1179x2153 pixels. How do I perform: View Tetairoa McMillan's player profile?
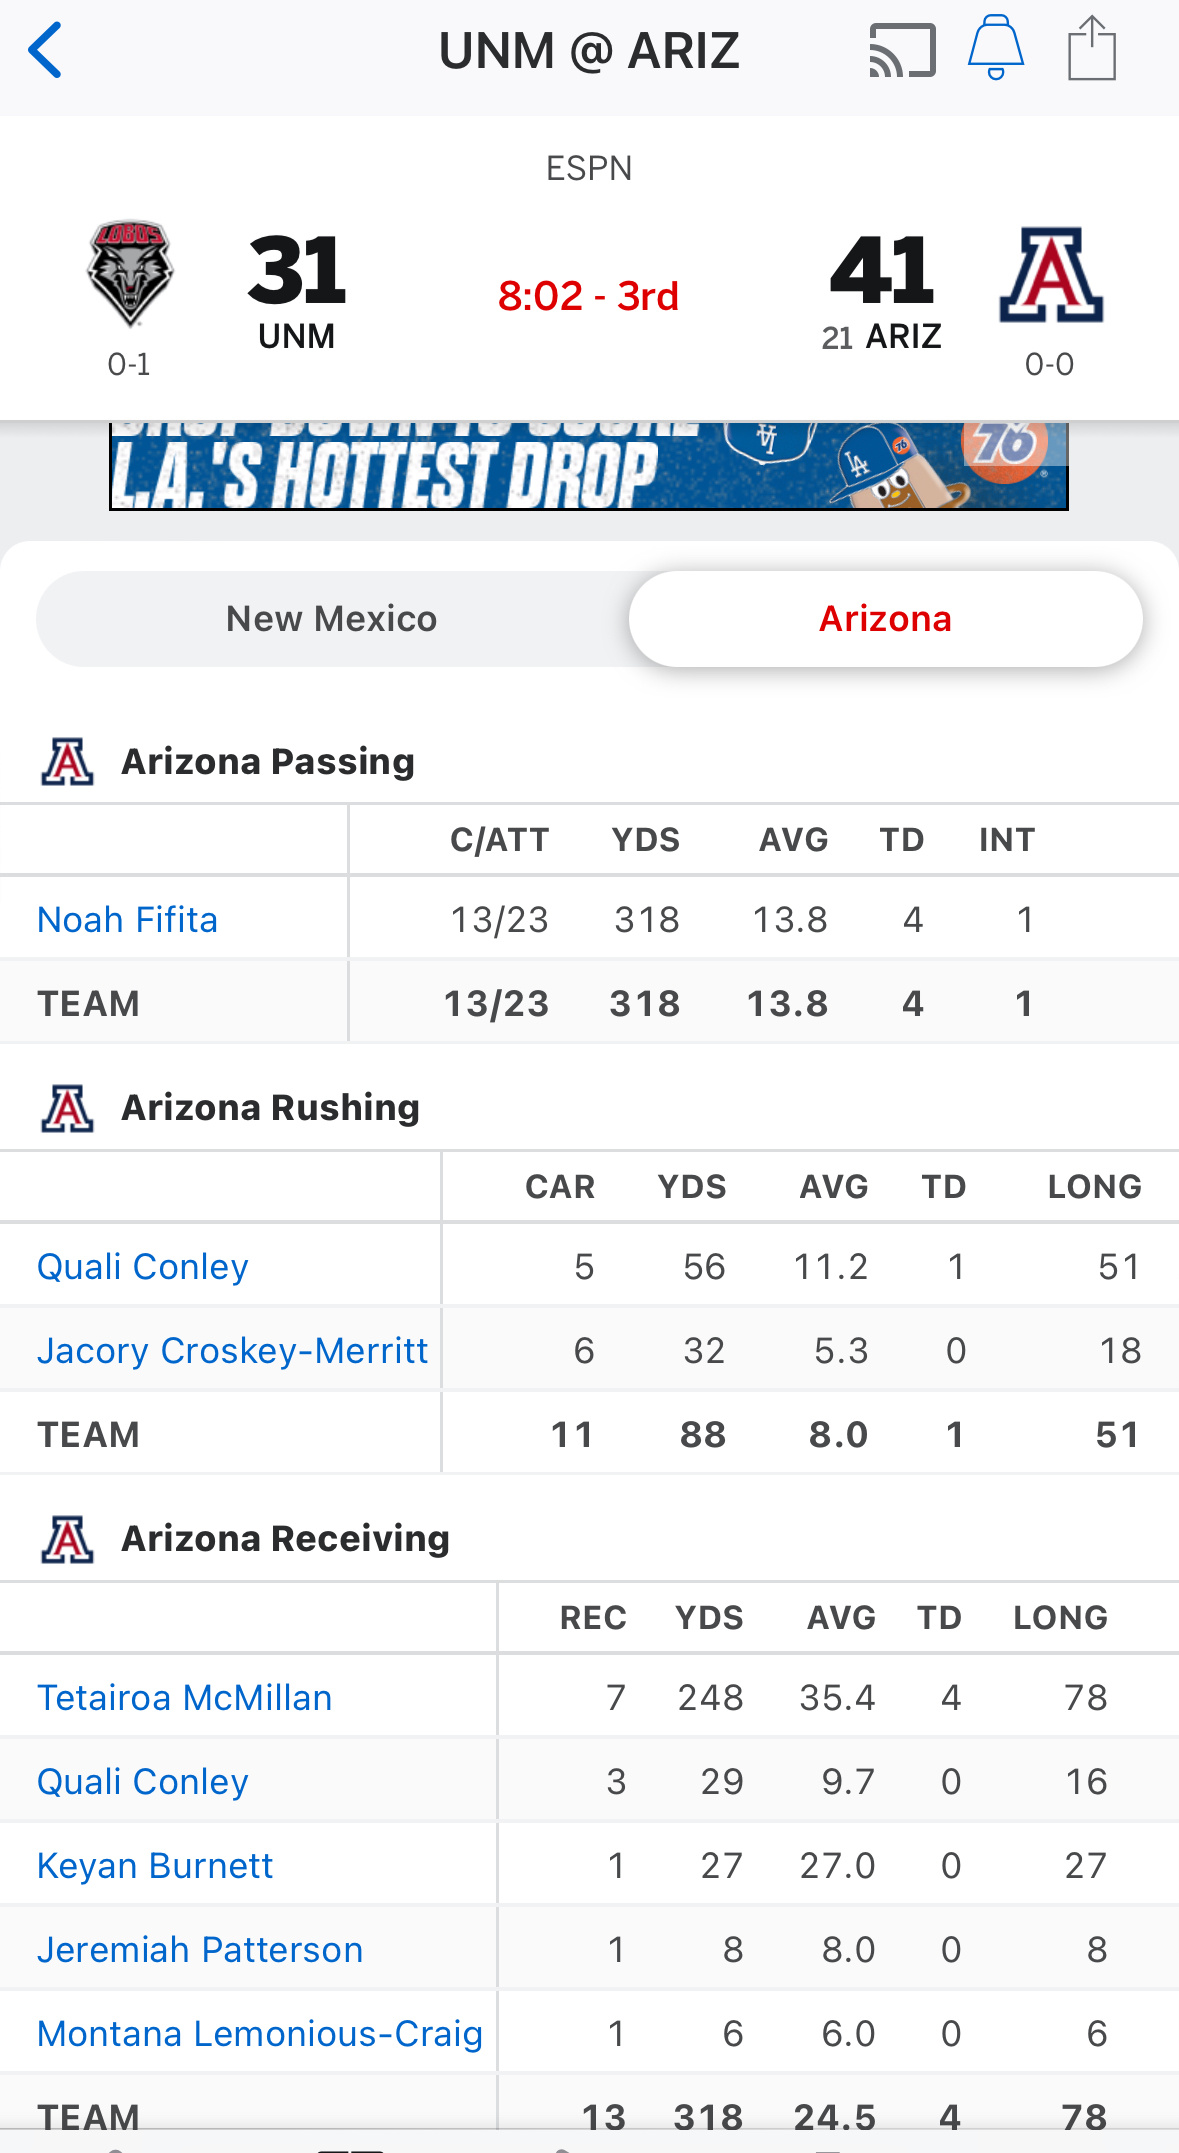coord(185,1698)
